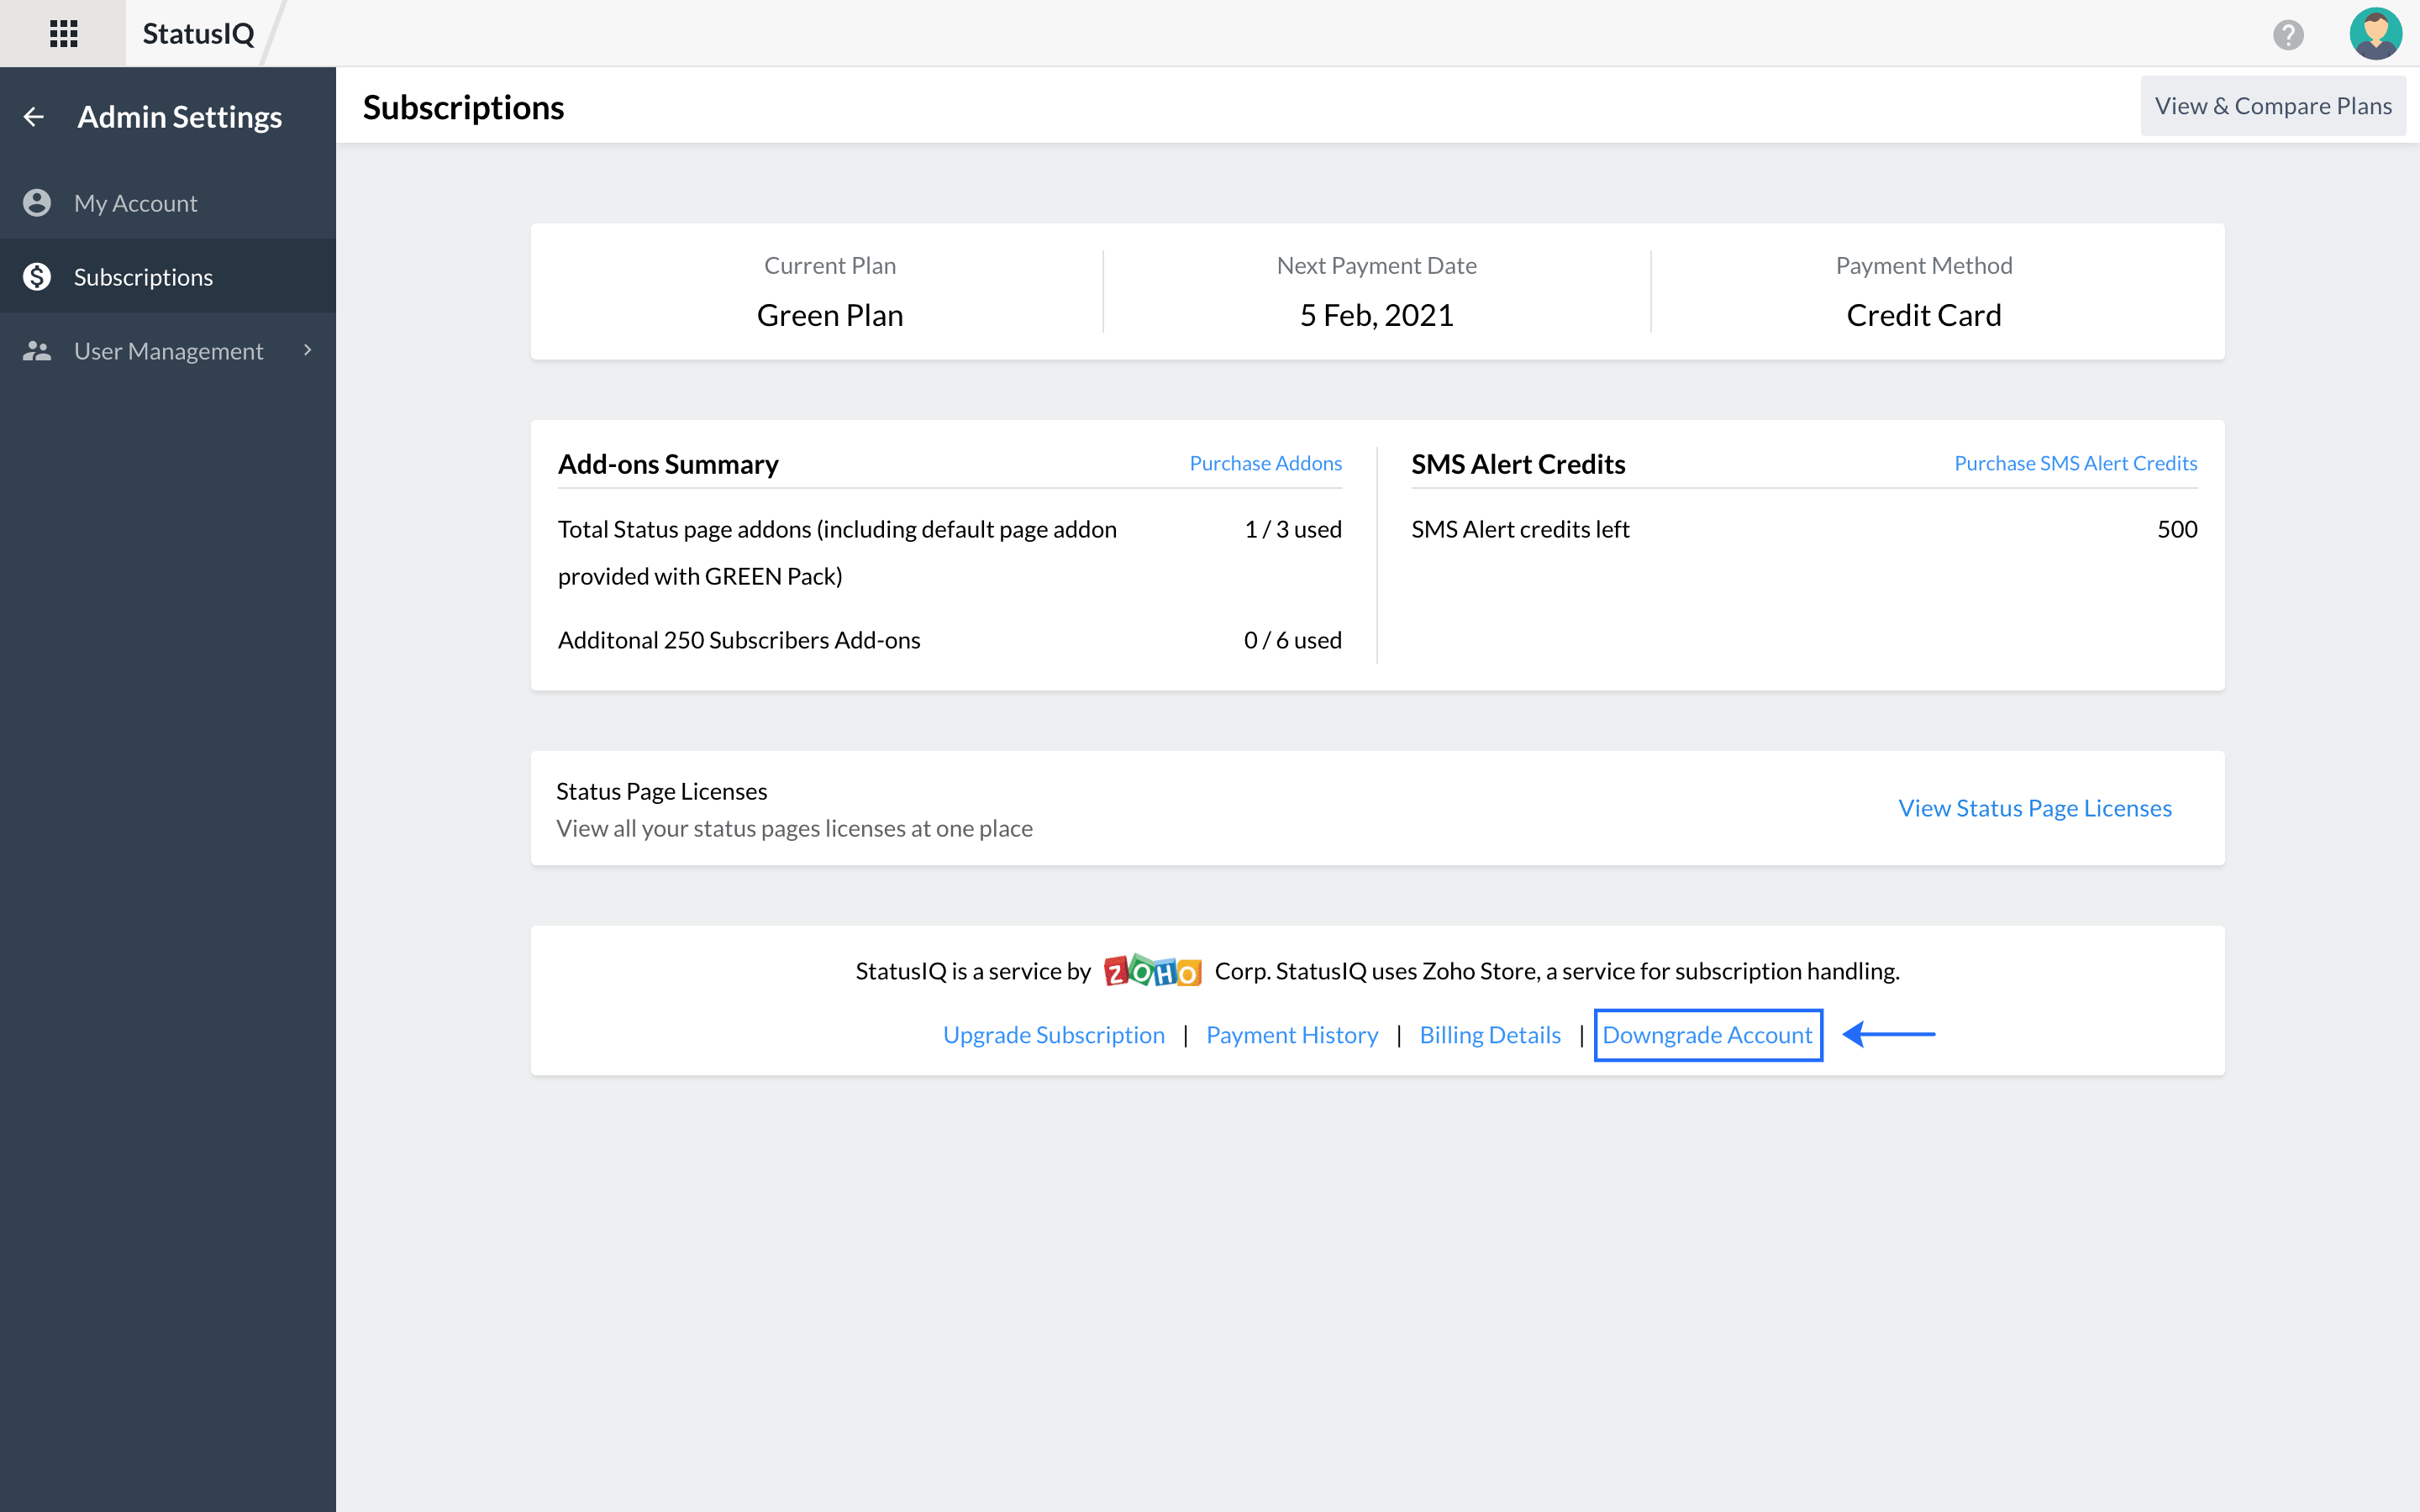2420x1512 pixels.
Task: Open the apps grid launcher
Action: pos(62,33)
